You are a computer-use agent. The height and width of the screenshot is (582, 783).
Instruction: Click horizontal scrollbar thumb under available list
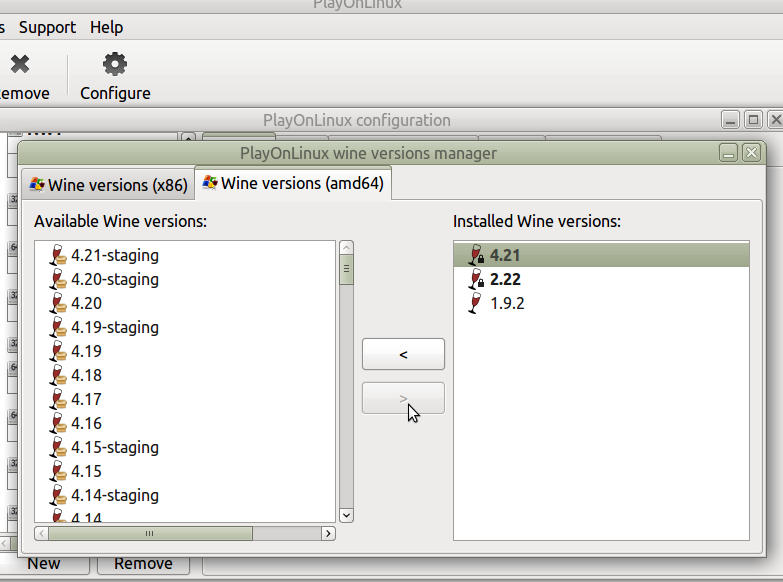point(150,534)
